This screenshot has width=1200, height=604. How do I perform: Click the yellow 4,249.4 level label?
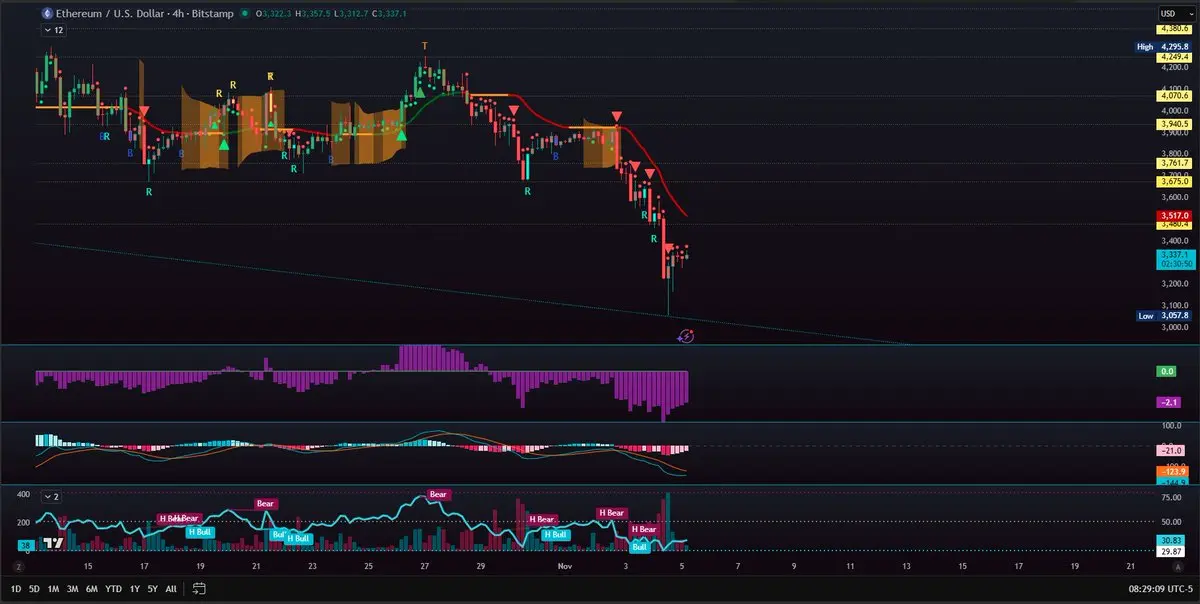[1174, 58]
